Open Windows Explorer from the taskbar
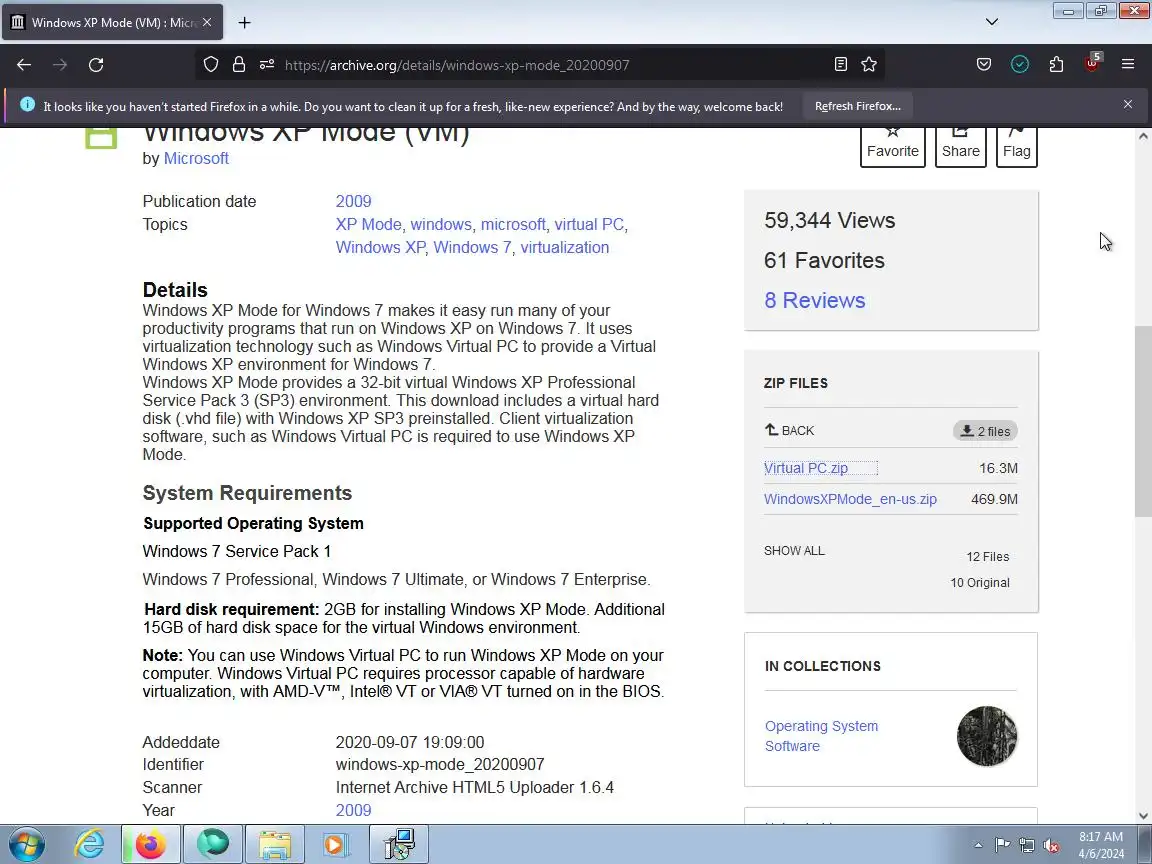The width and height of the screenshot is (1152, 864). click(x=274, y=844)
